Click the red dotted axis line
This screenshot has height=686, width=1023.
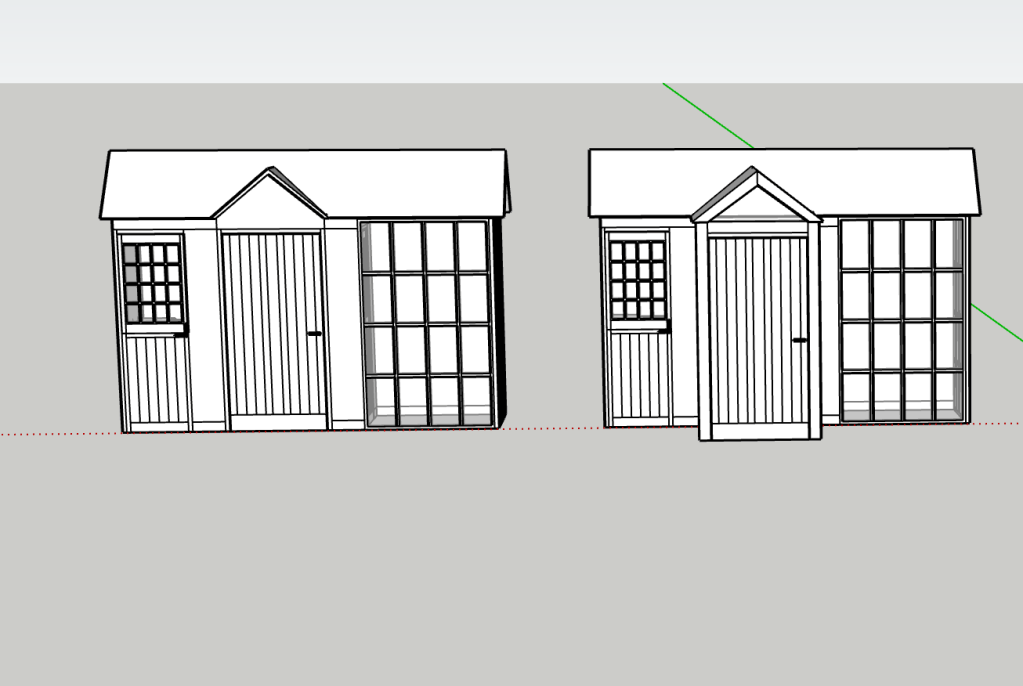click(60, 434)
